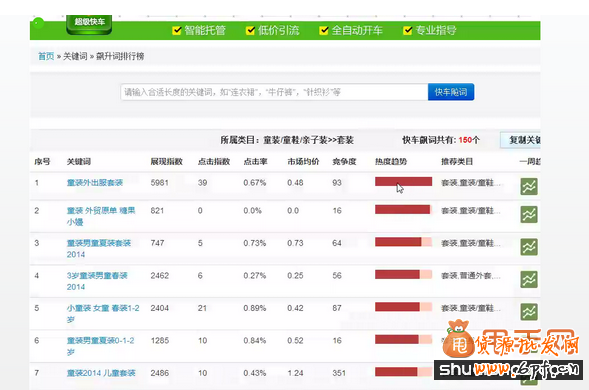Toggle the 低价引流 checkmark
This screenshot has width=589, height=390.
[250, 30]
